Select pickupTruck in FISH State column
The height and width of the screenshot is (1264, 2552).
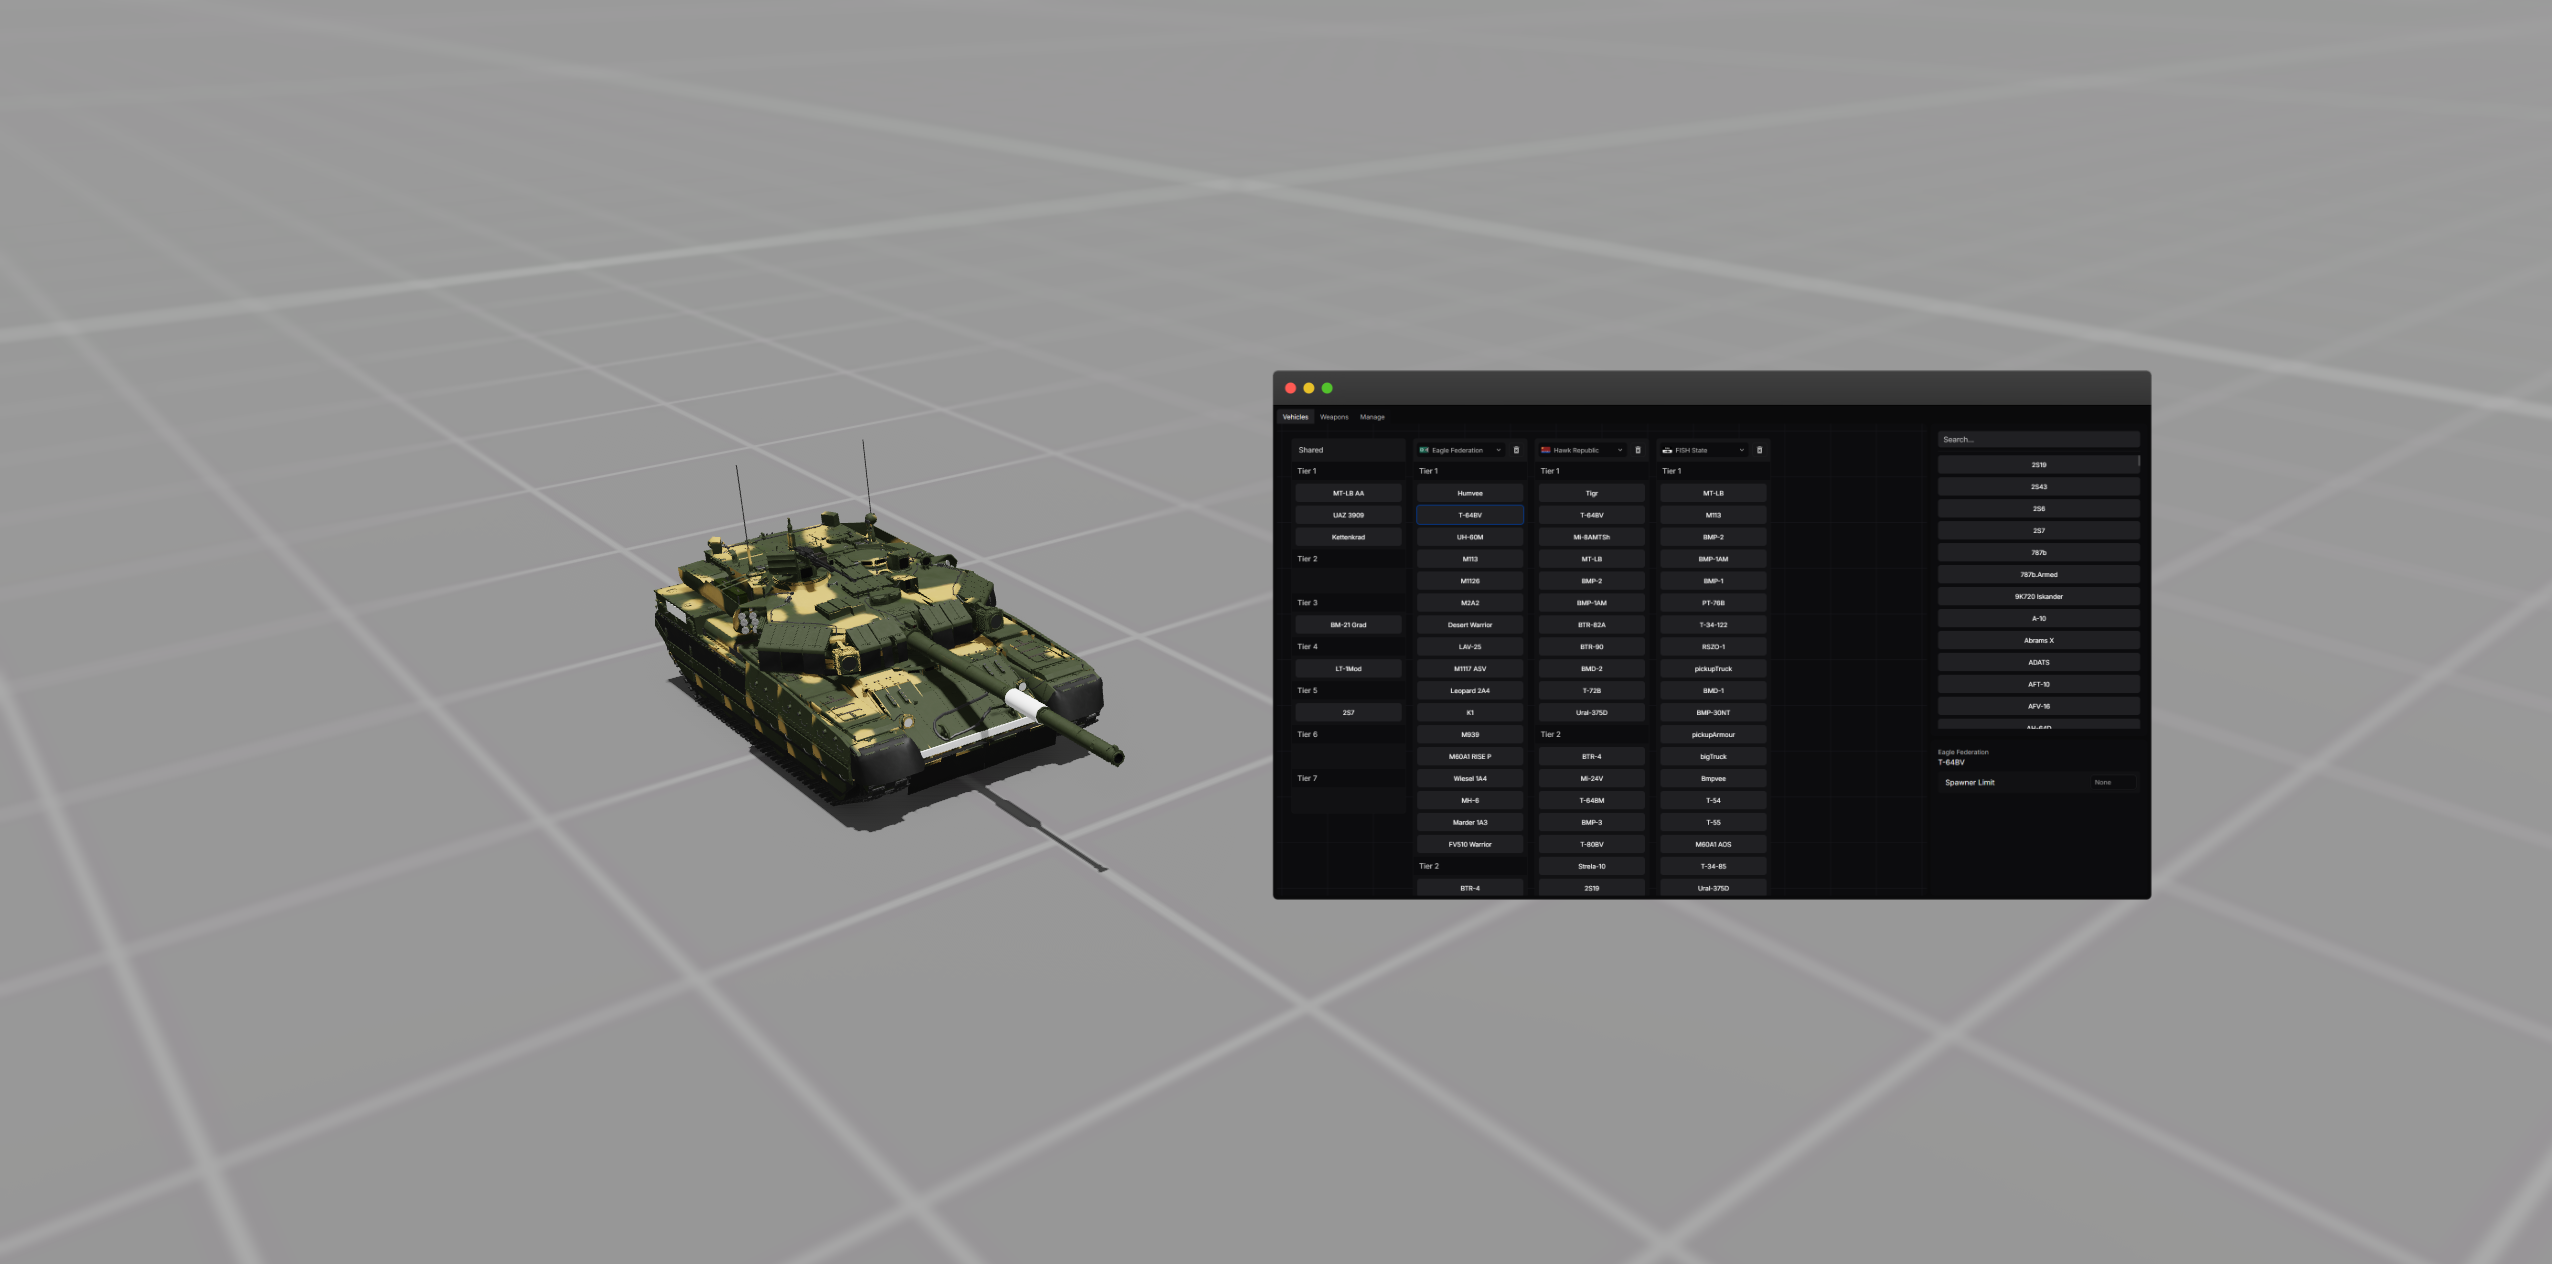[1712, 669]
